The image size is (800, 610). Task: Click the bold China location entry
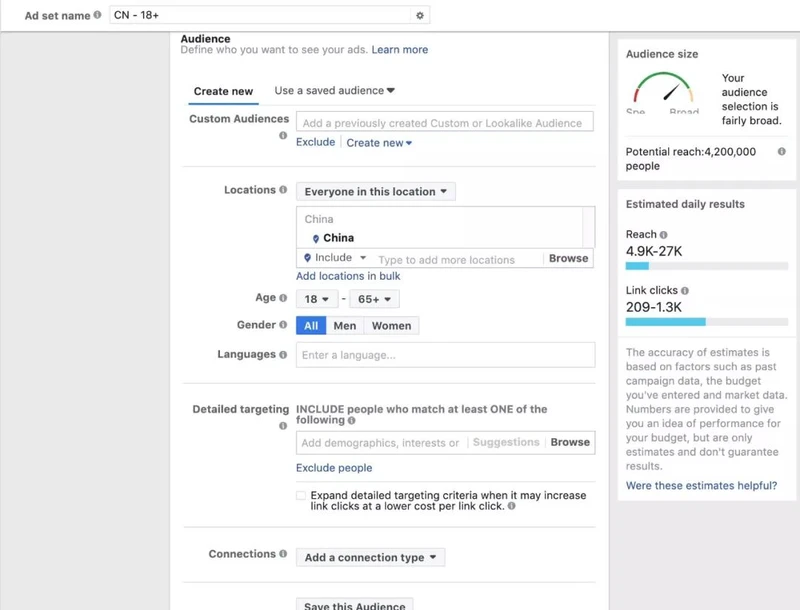click(338, 238)
